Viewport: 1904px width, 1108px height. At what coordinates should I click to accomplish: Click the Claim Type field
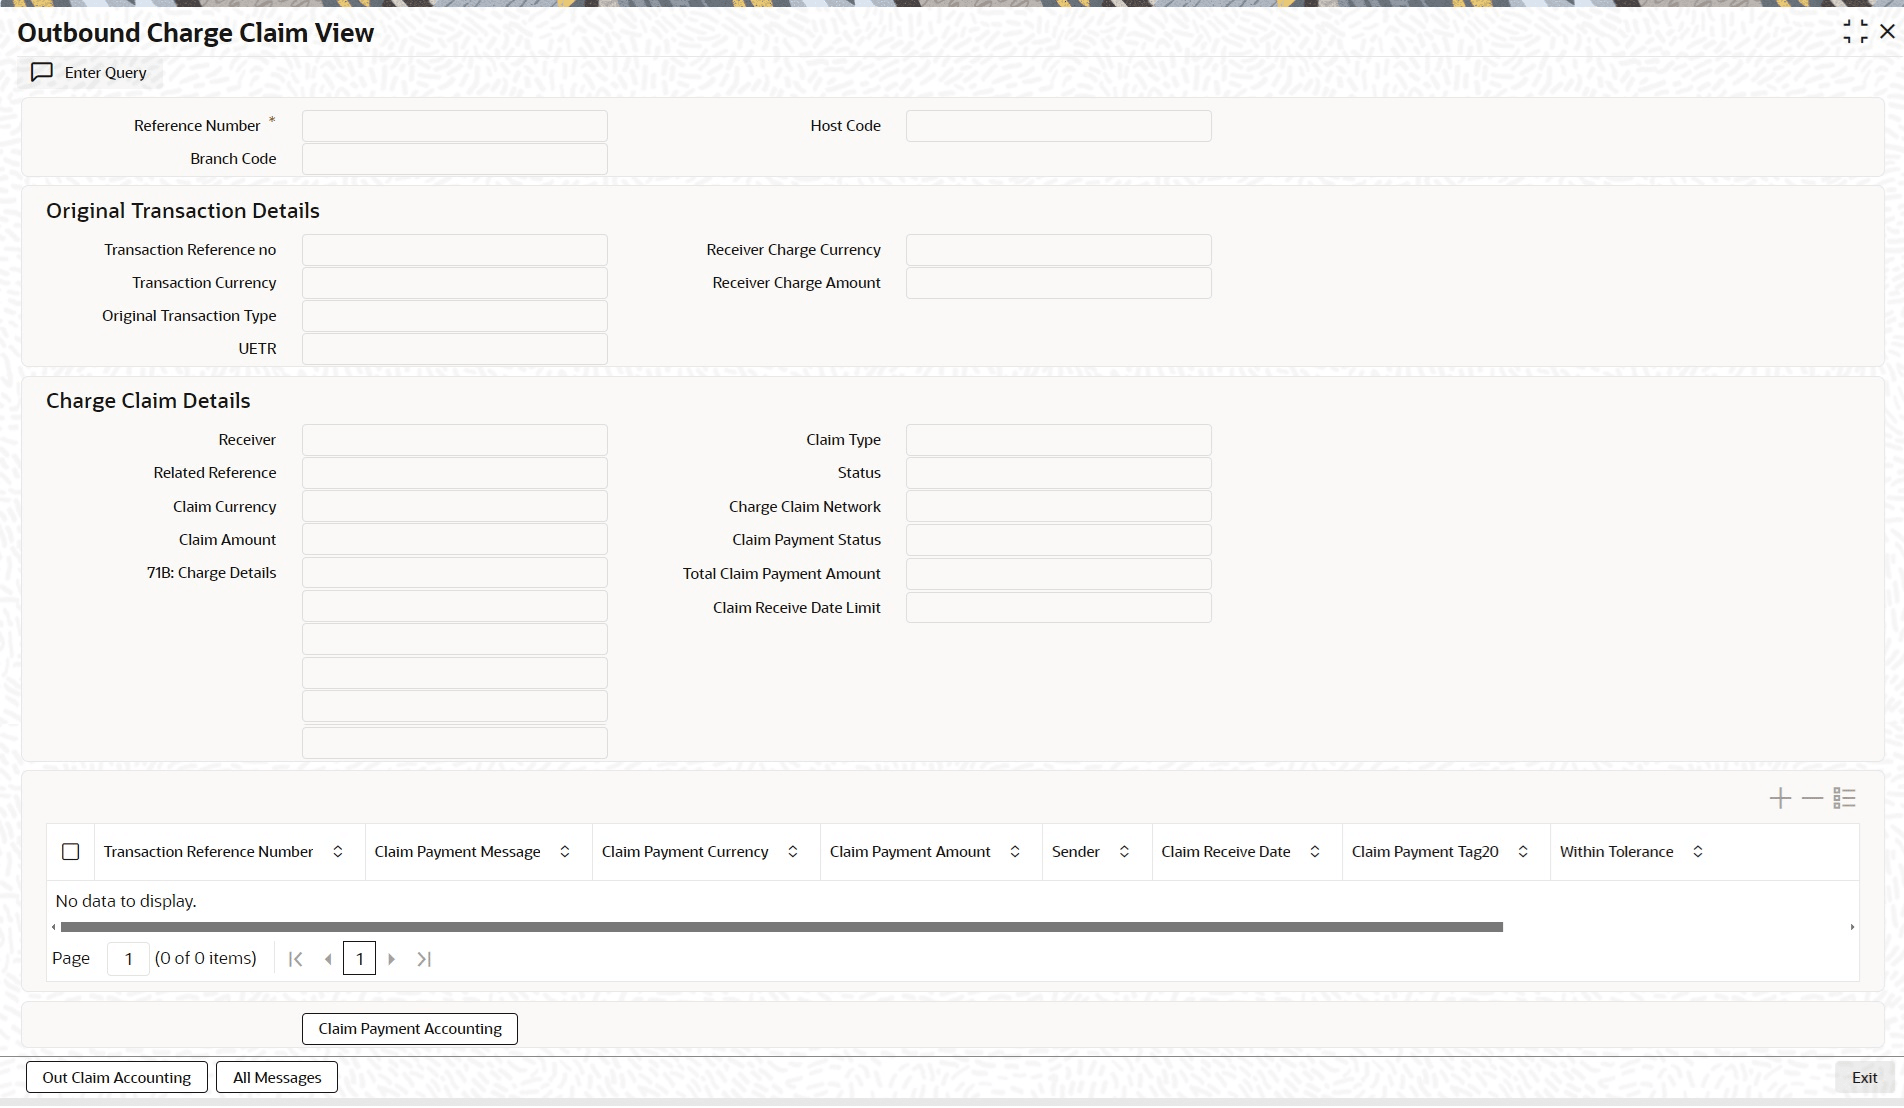pos(1059,440)
